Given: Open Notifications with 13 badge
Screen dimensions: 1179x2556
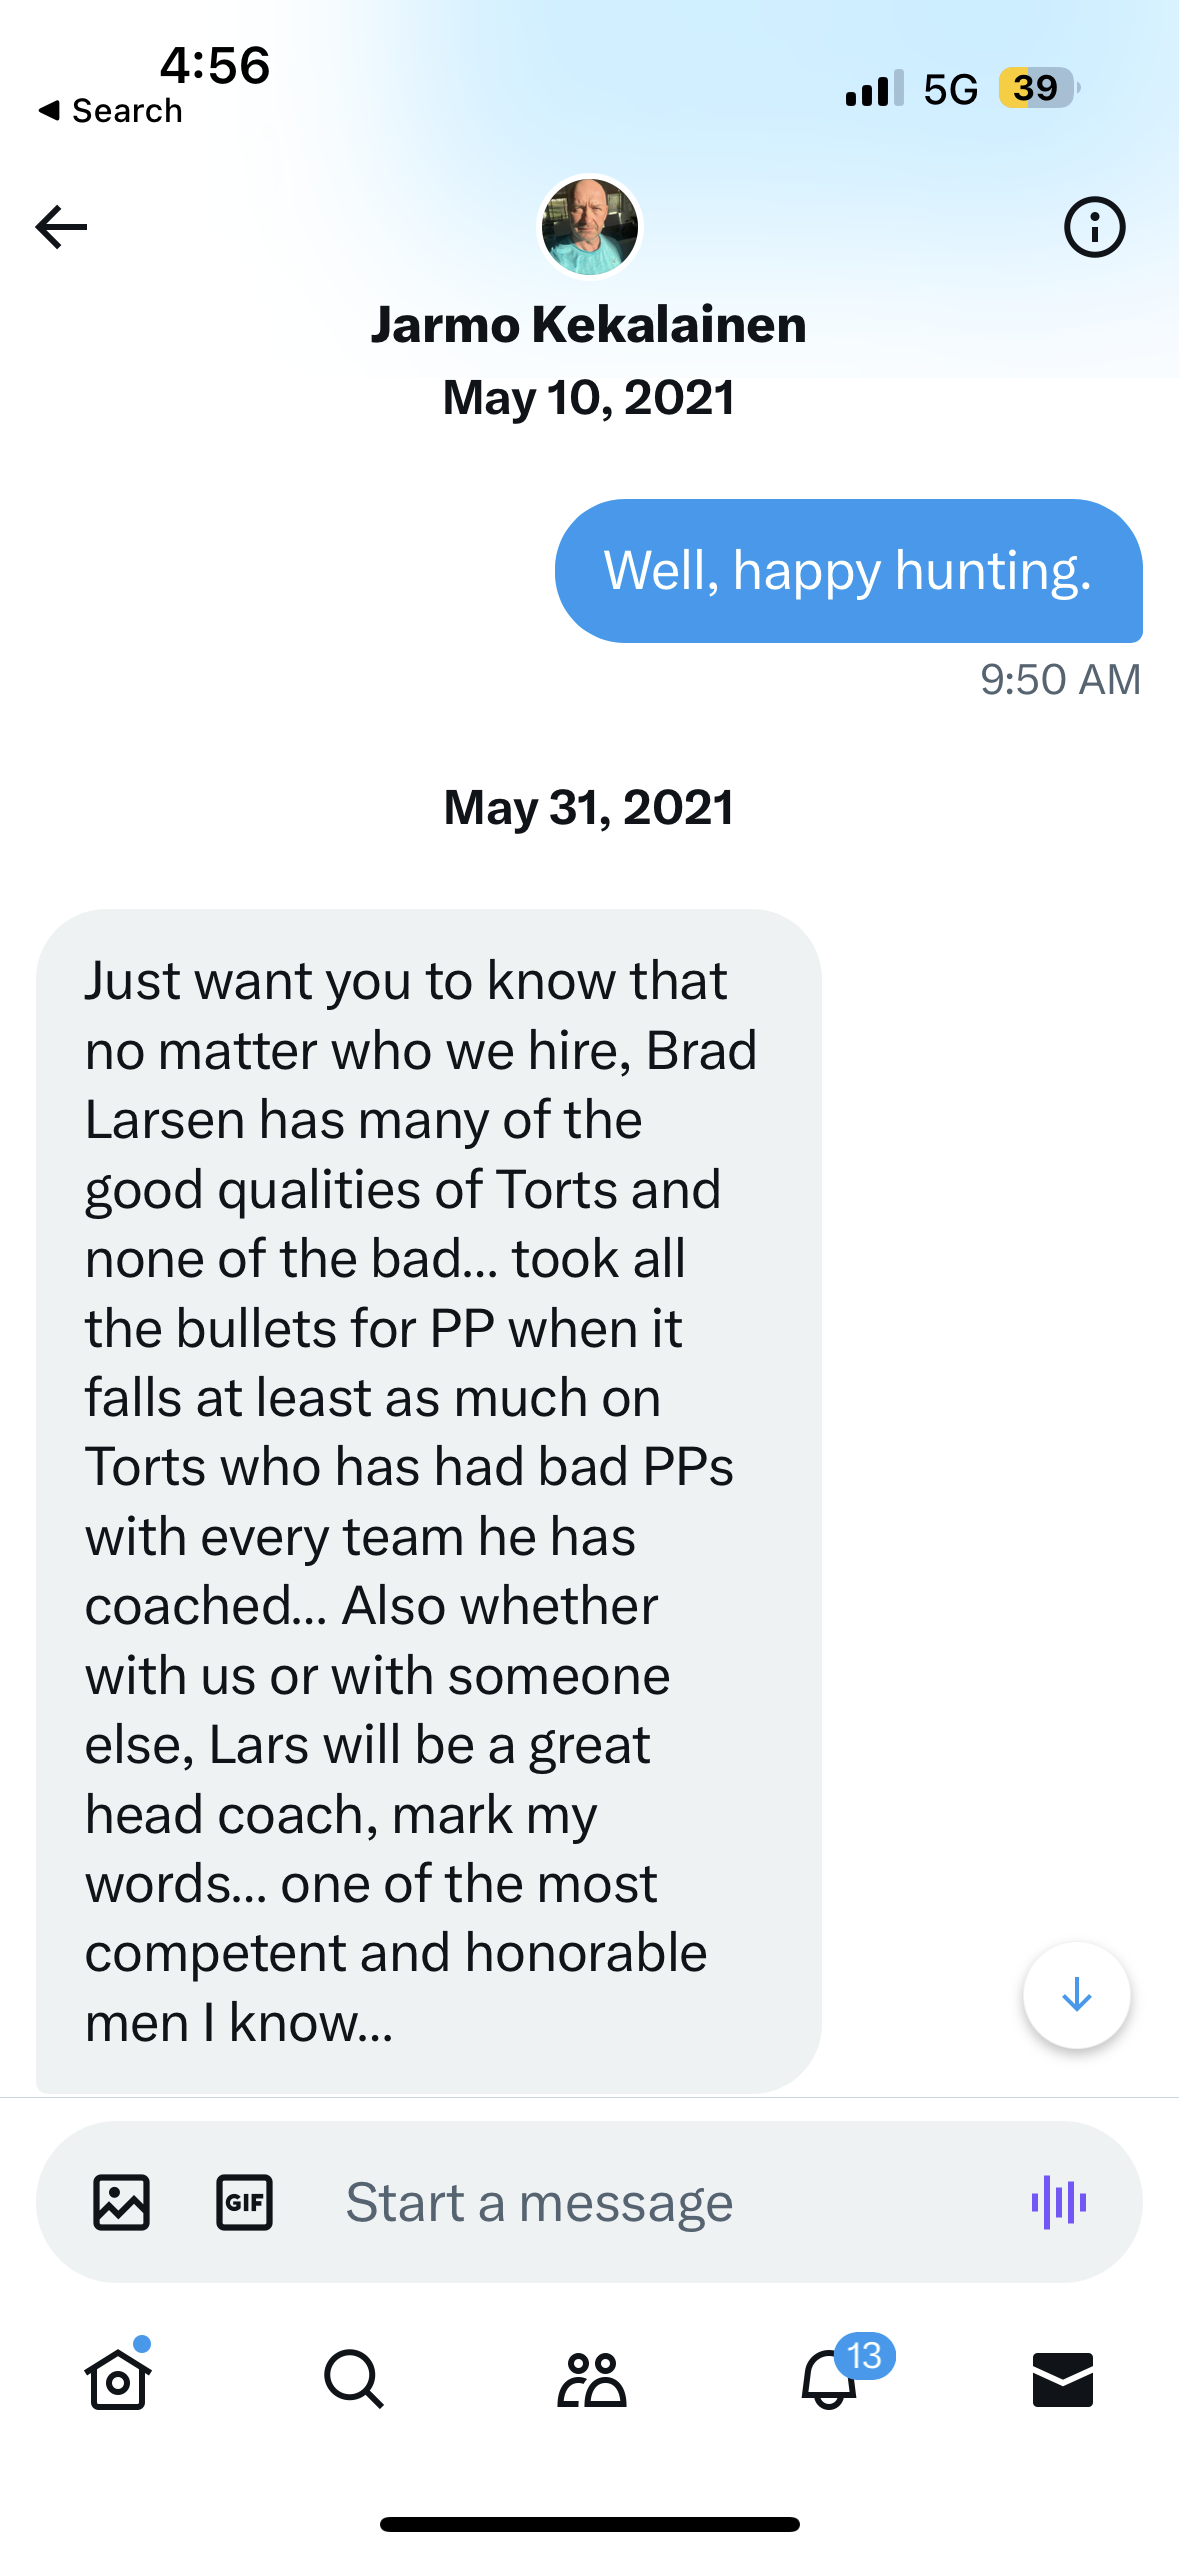Looking at the screenshot, I should point(830,2378).
